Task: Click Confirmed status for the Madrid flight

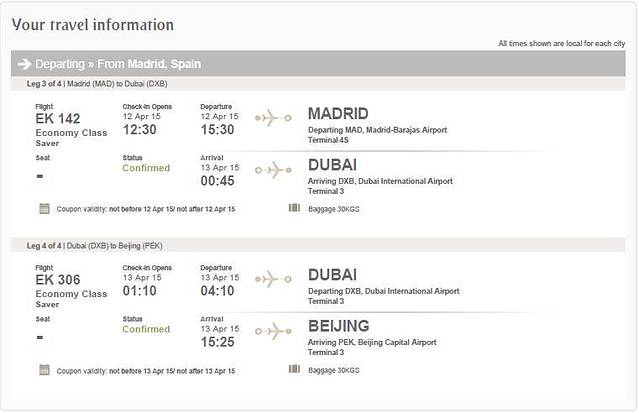Action: pos(146,168)
